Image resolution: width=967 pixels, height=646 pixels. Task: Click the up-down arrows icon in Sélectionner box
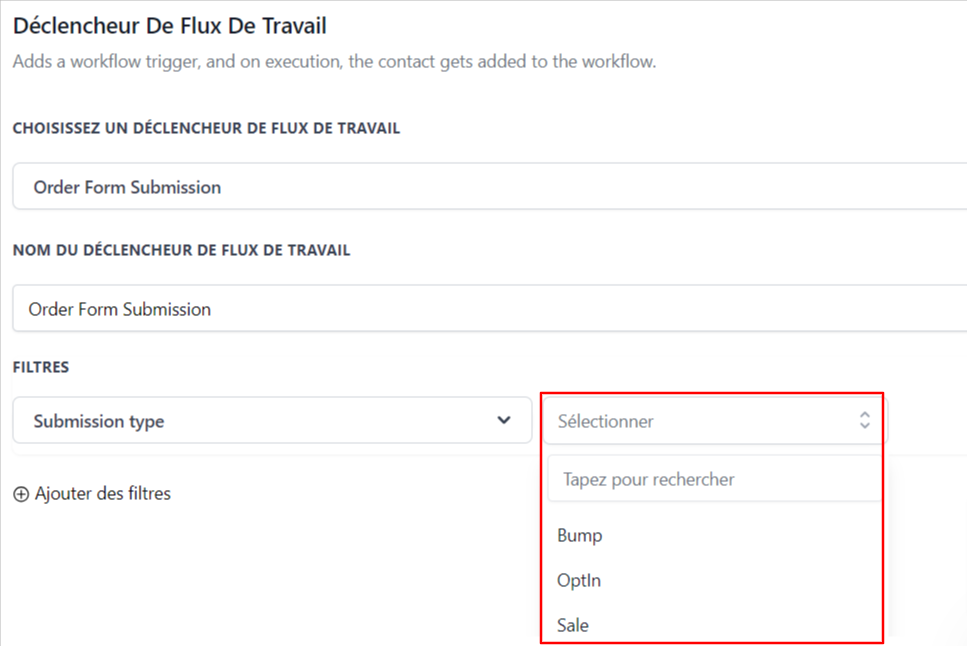tap(865, 421)
